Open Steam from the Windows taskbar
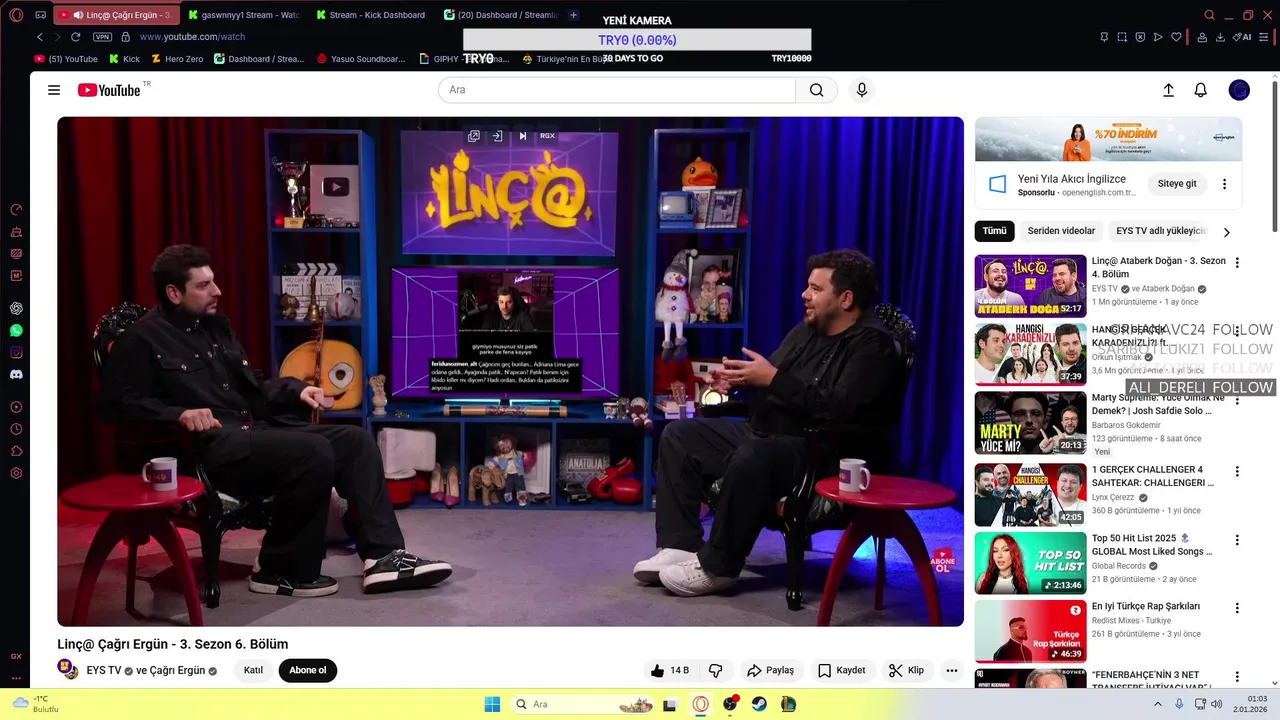This screenshot has height=720, width=1280. click(x=759, y=704)
